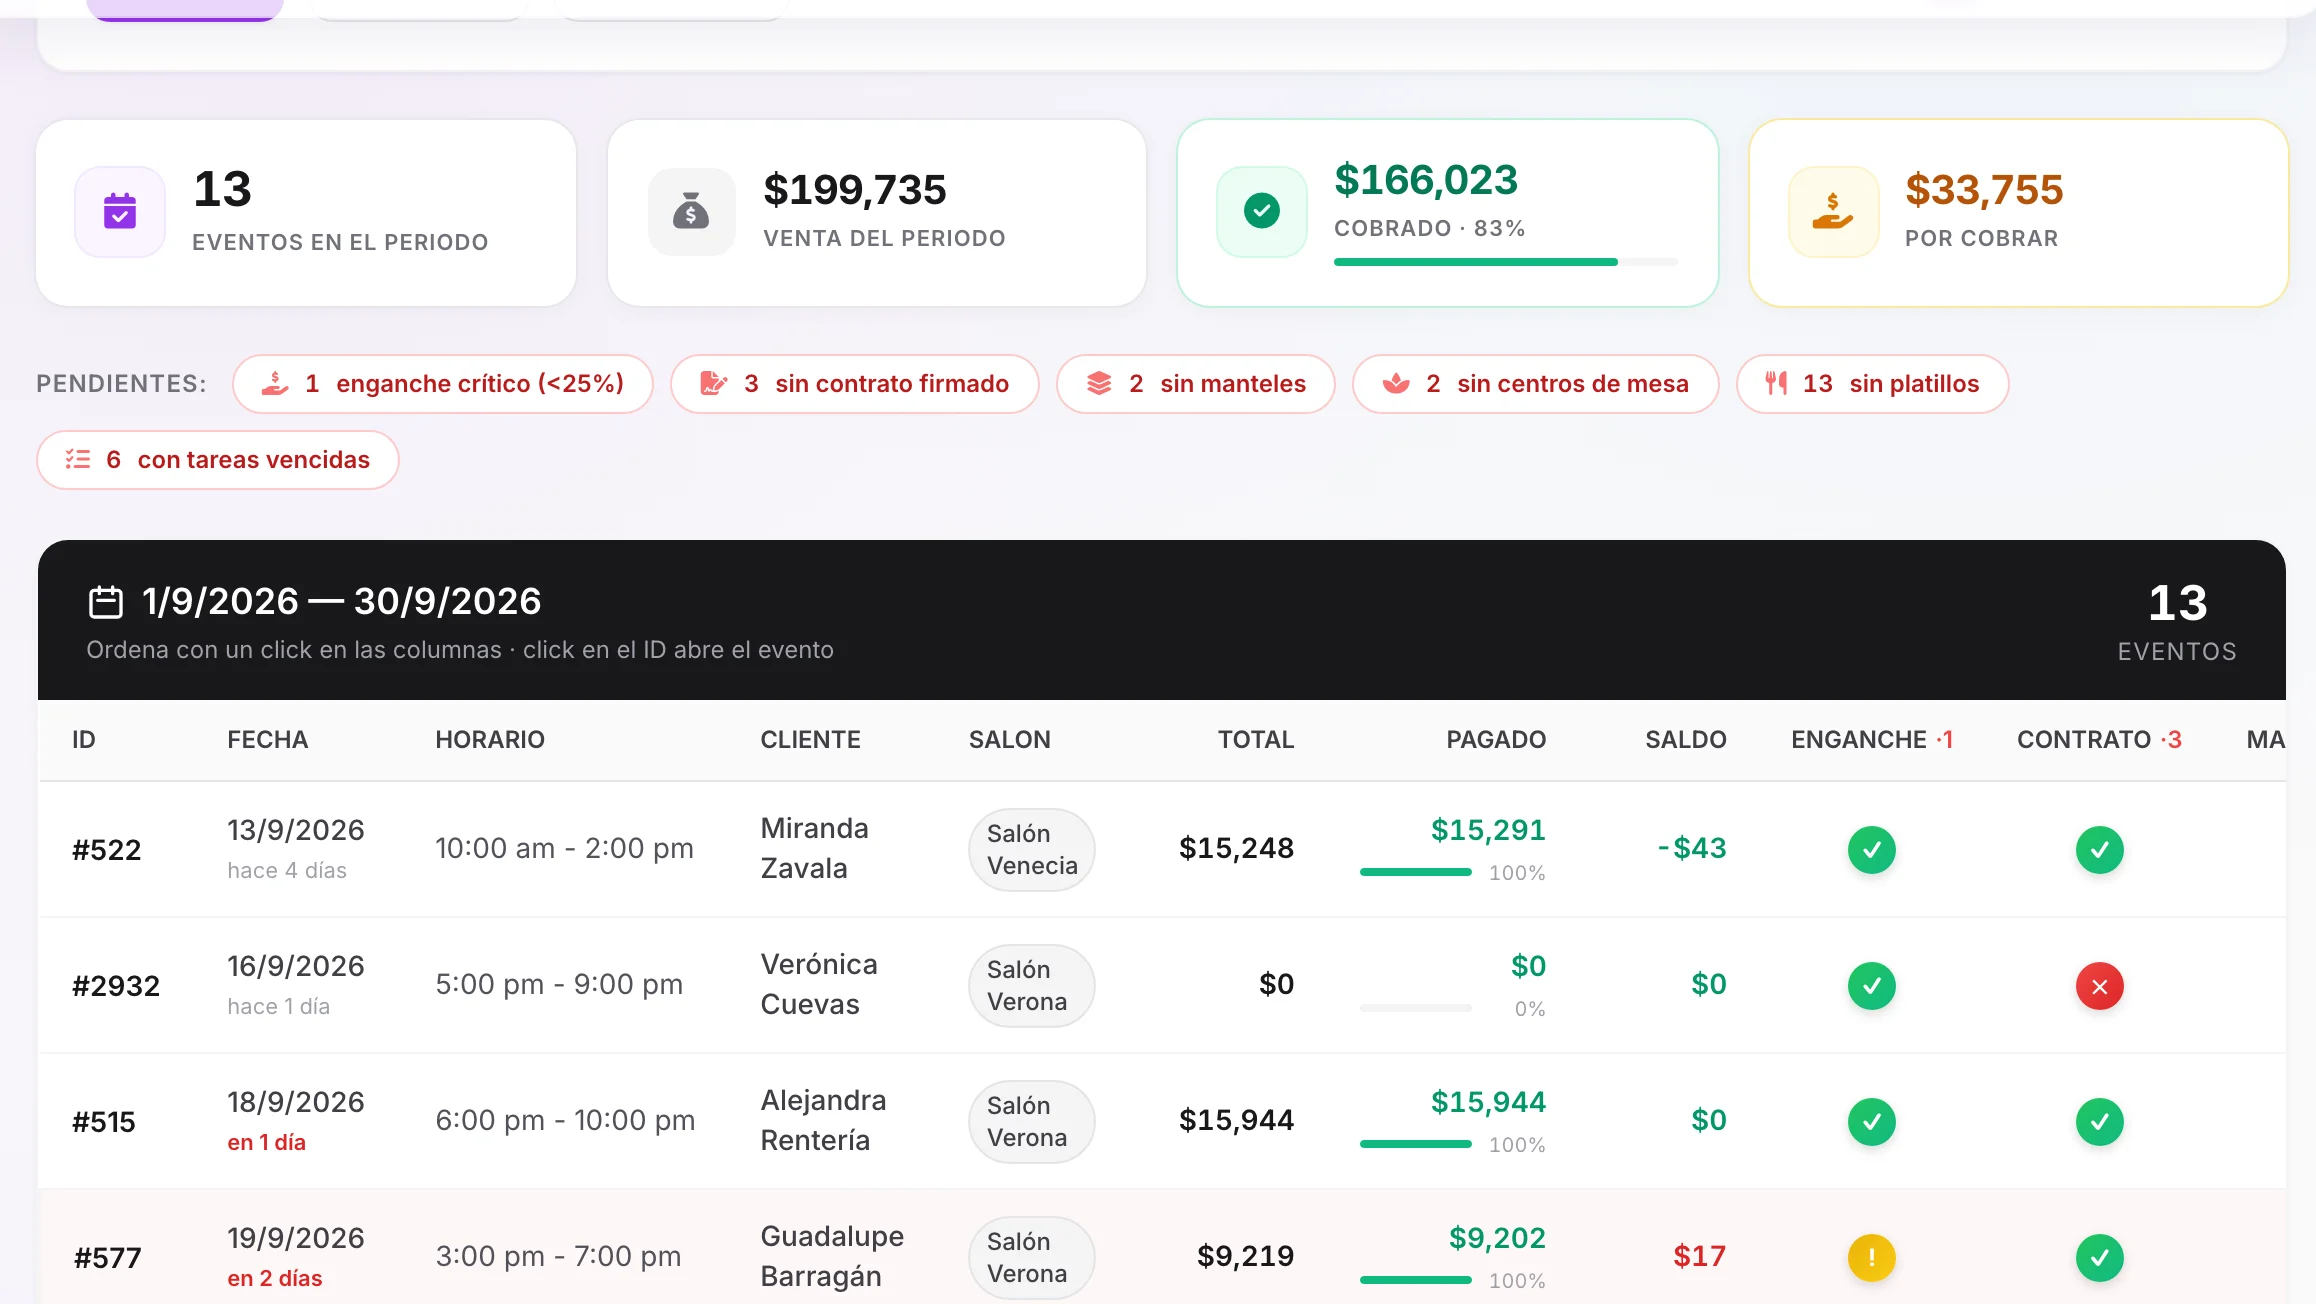Click the green enganche check for event #2932

(1872, 986)
